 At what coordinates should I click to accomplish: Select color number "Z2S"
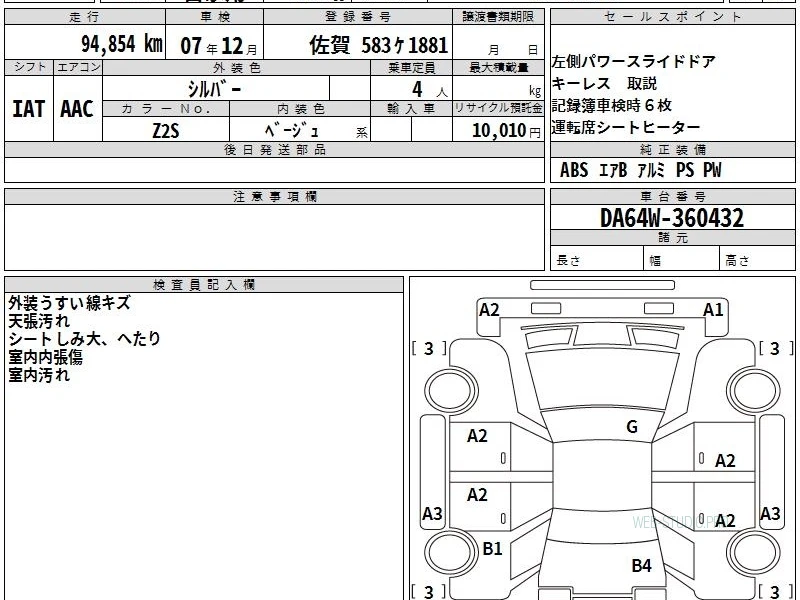point(166,131)
